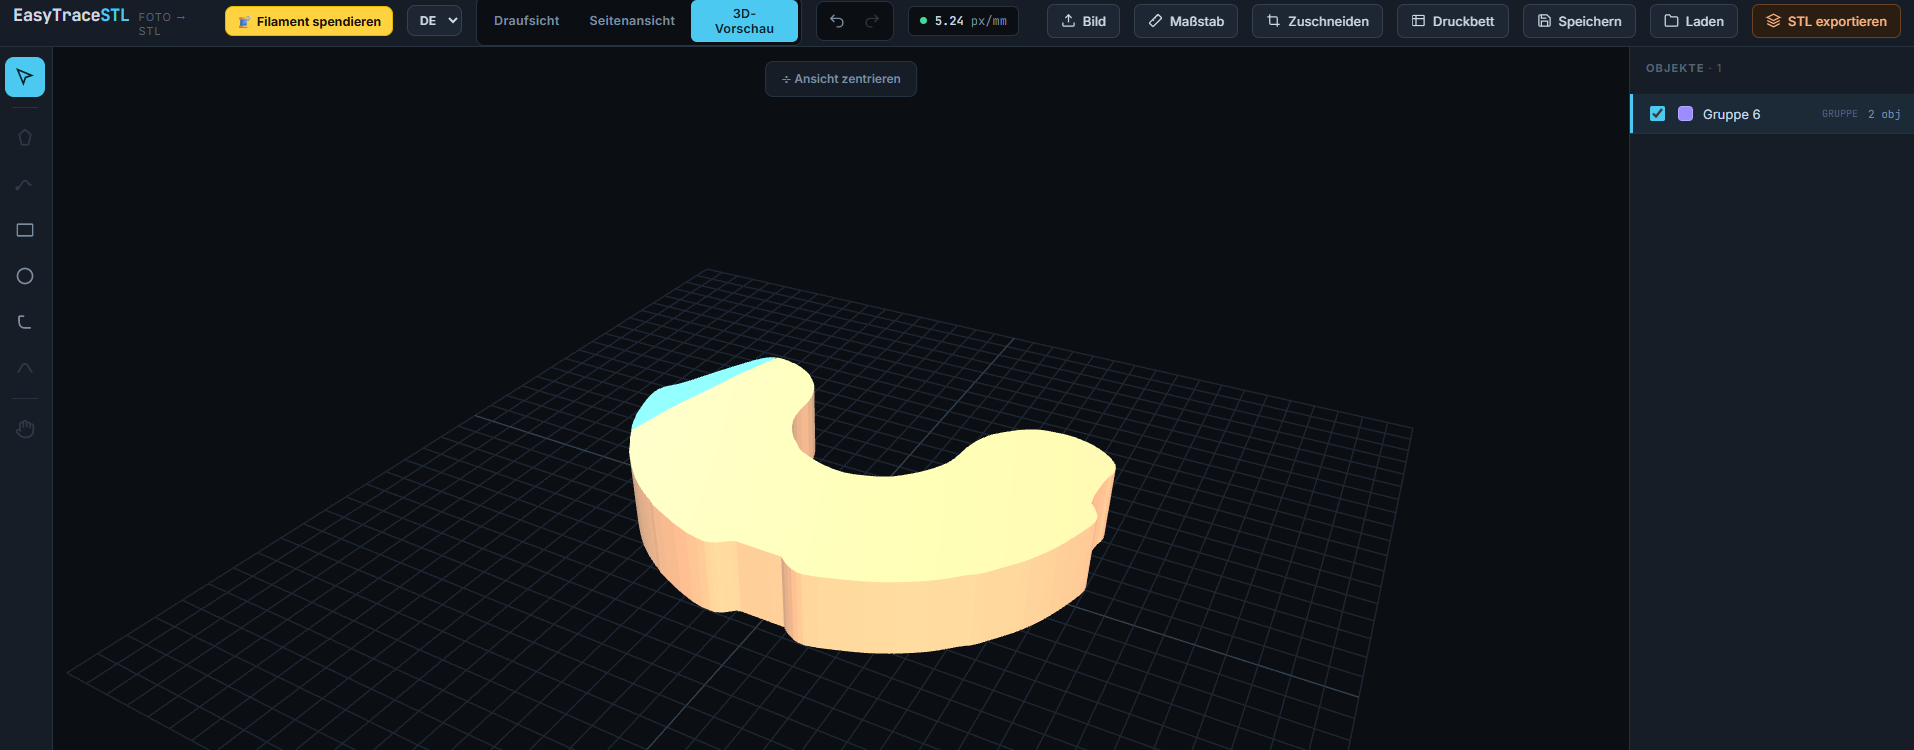
Task: Select the polygon drawing tool
Action: pos(25,138)
